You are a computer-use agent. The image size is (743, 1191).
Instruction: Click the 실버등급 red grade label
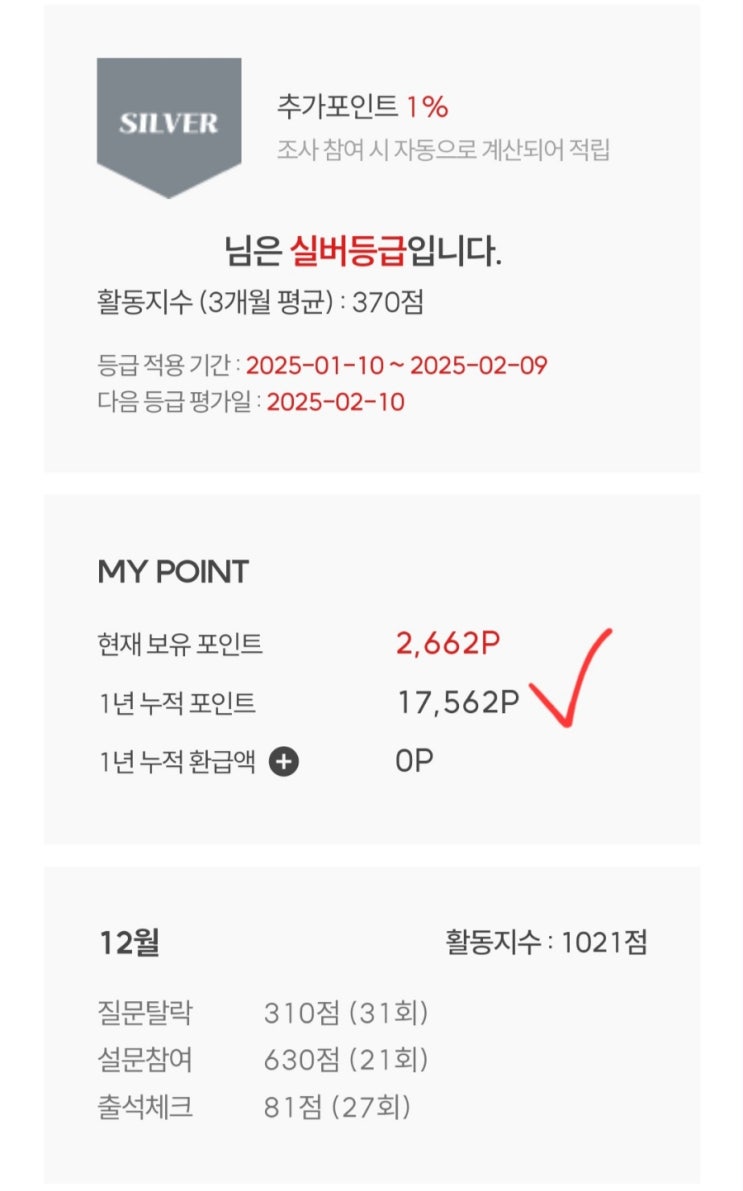point(348,250)
